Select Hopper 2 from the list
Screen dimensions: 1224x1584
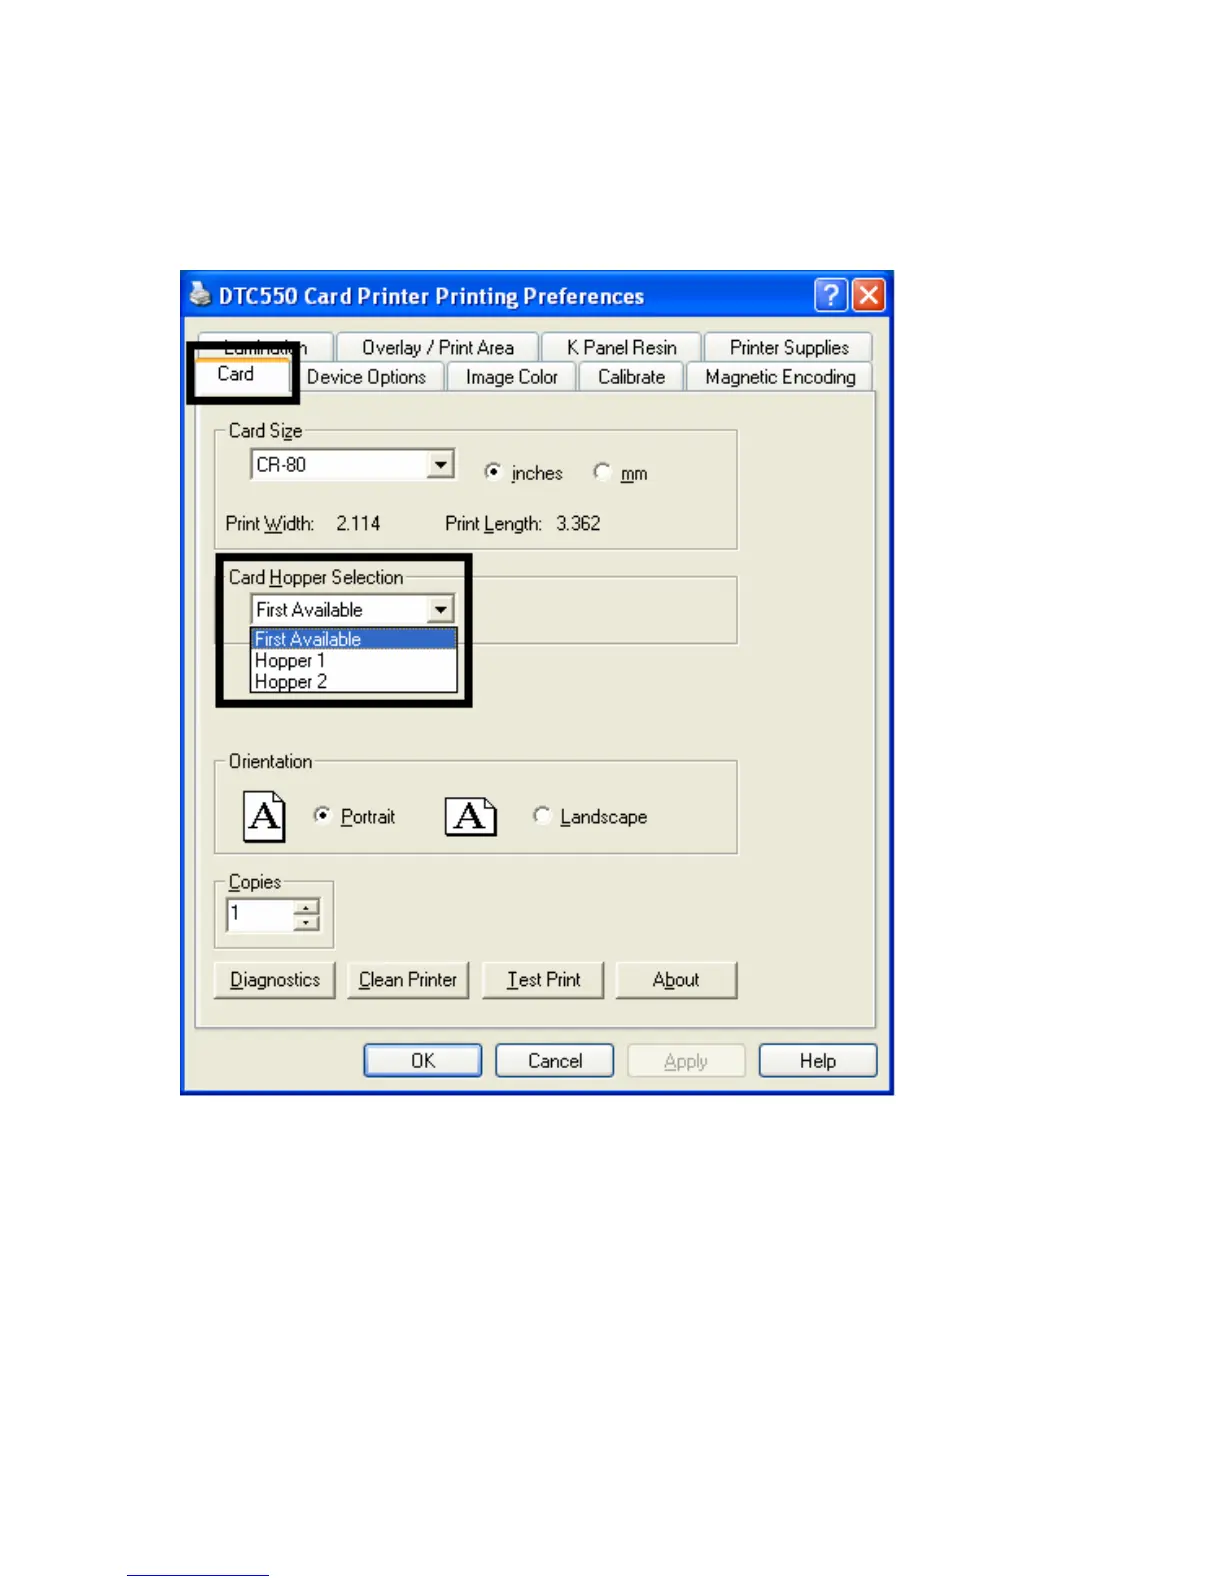354,681
